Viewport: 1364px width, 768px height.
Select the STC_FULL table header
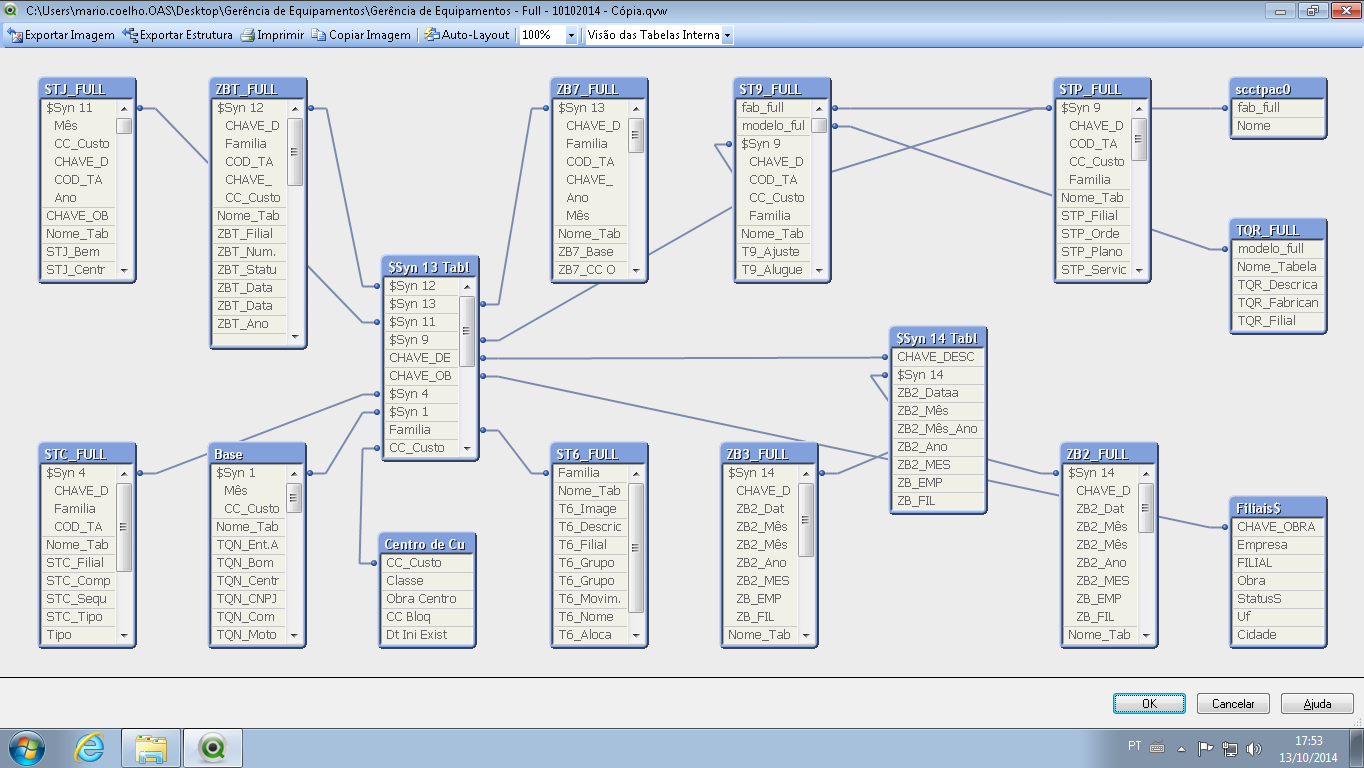click(x=87, y=454)
